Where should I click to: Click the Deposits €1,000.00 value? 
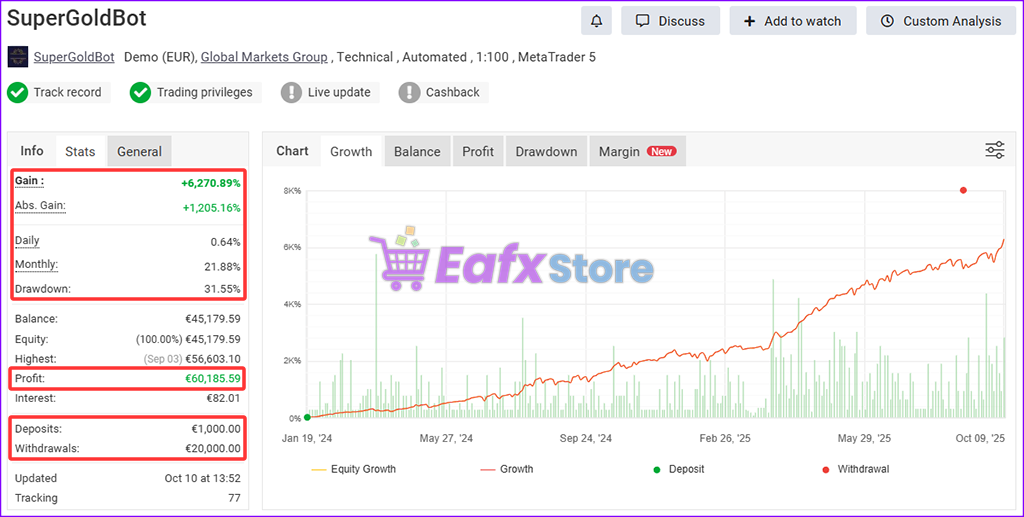coord(216,429)
